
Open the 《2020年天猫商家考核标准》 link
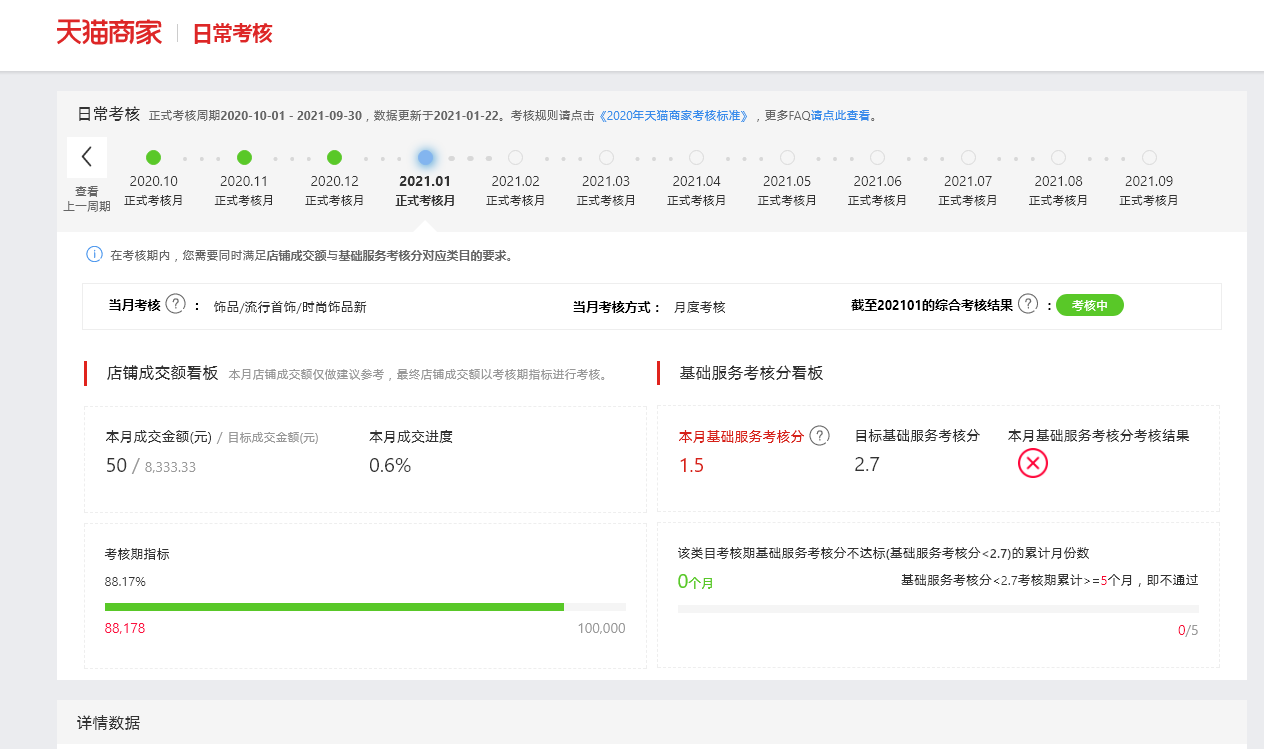(674, 116)
